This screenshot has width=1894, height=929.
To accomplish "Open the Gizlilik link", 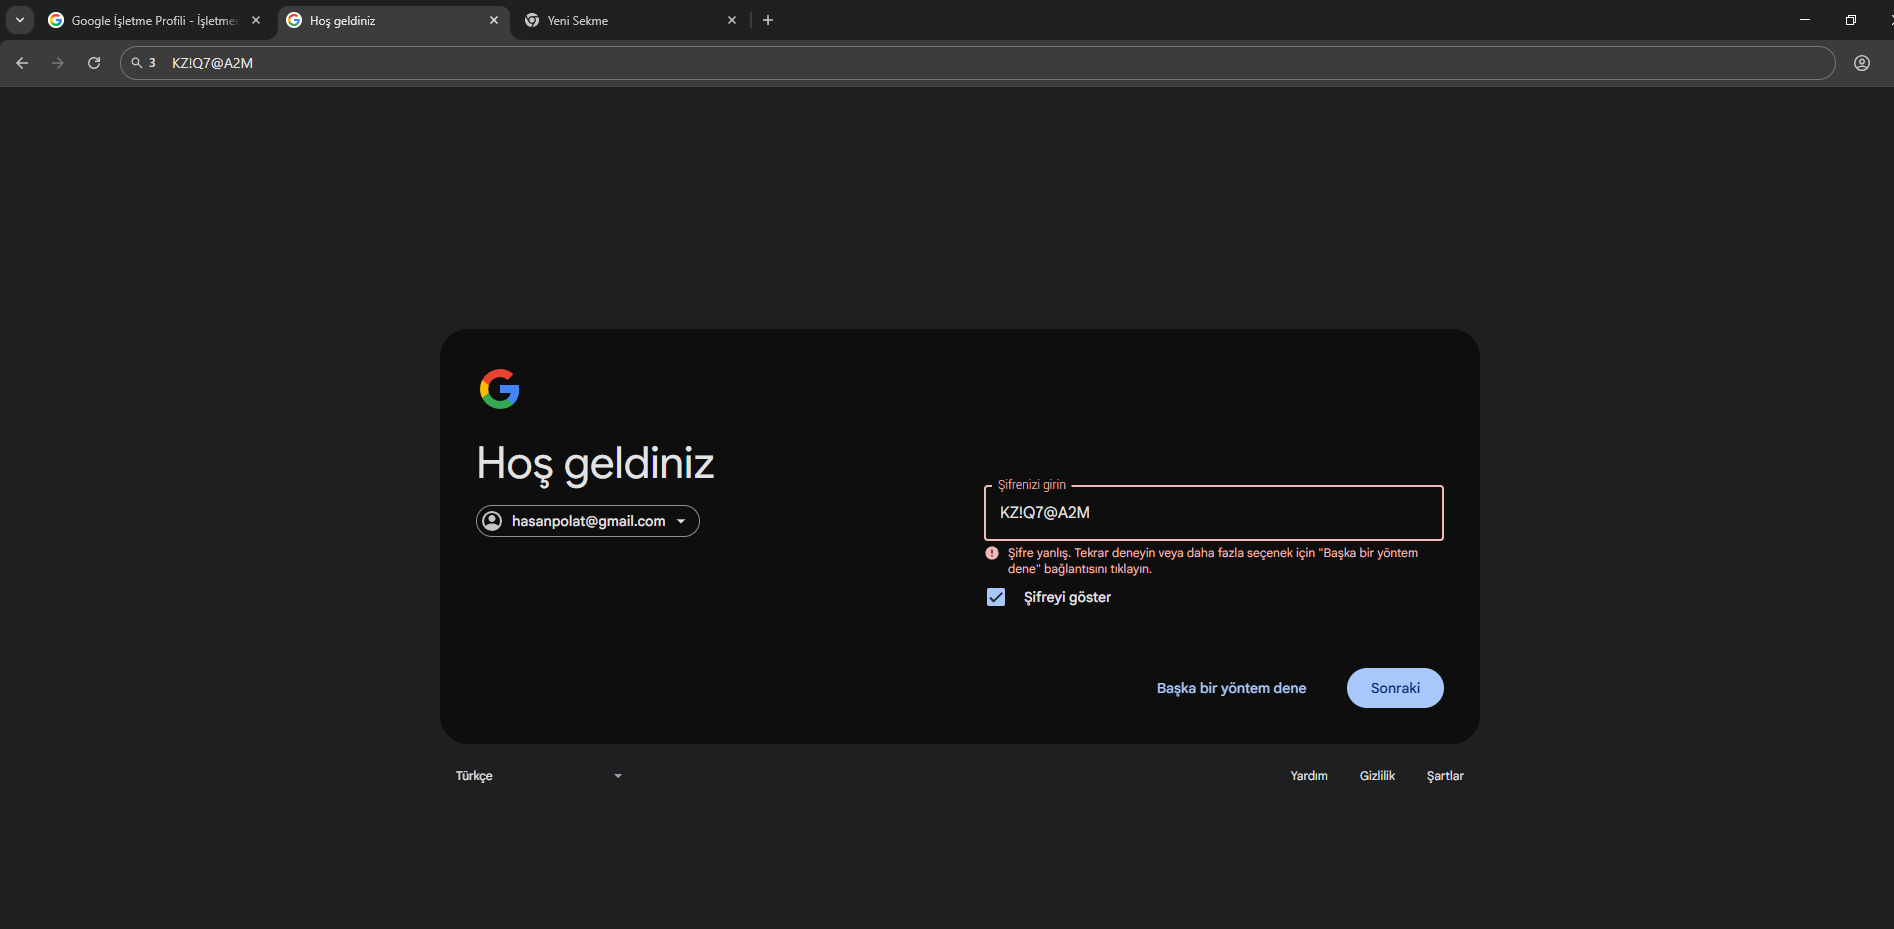I will pos(1377,776).
